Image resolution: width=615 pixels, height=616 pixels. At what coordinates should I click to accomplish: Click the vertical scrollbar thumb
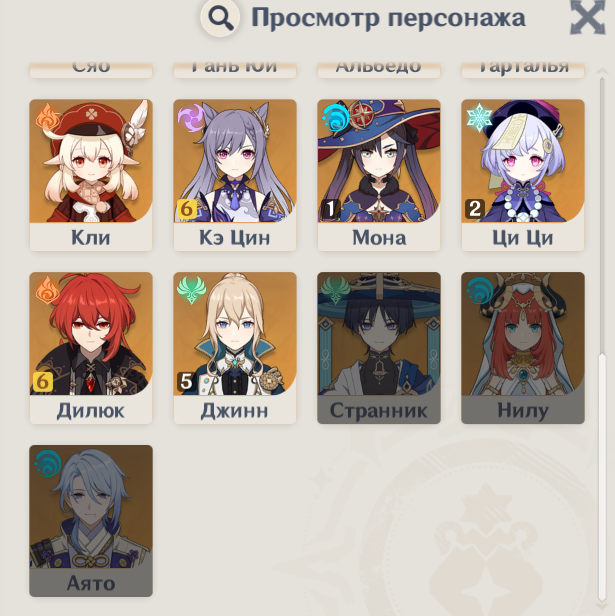[602, 475]
